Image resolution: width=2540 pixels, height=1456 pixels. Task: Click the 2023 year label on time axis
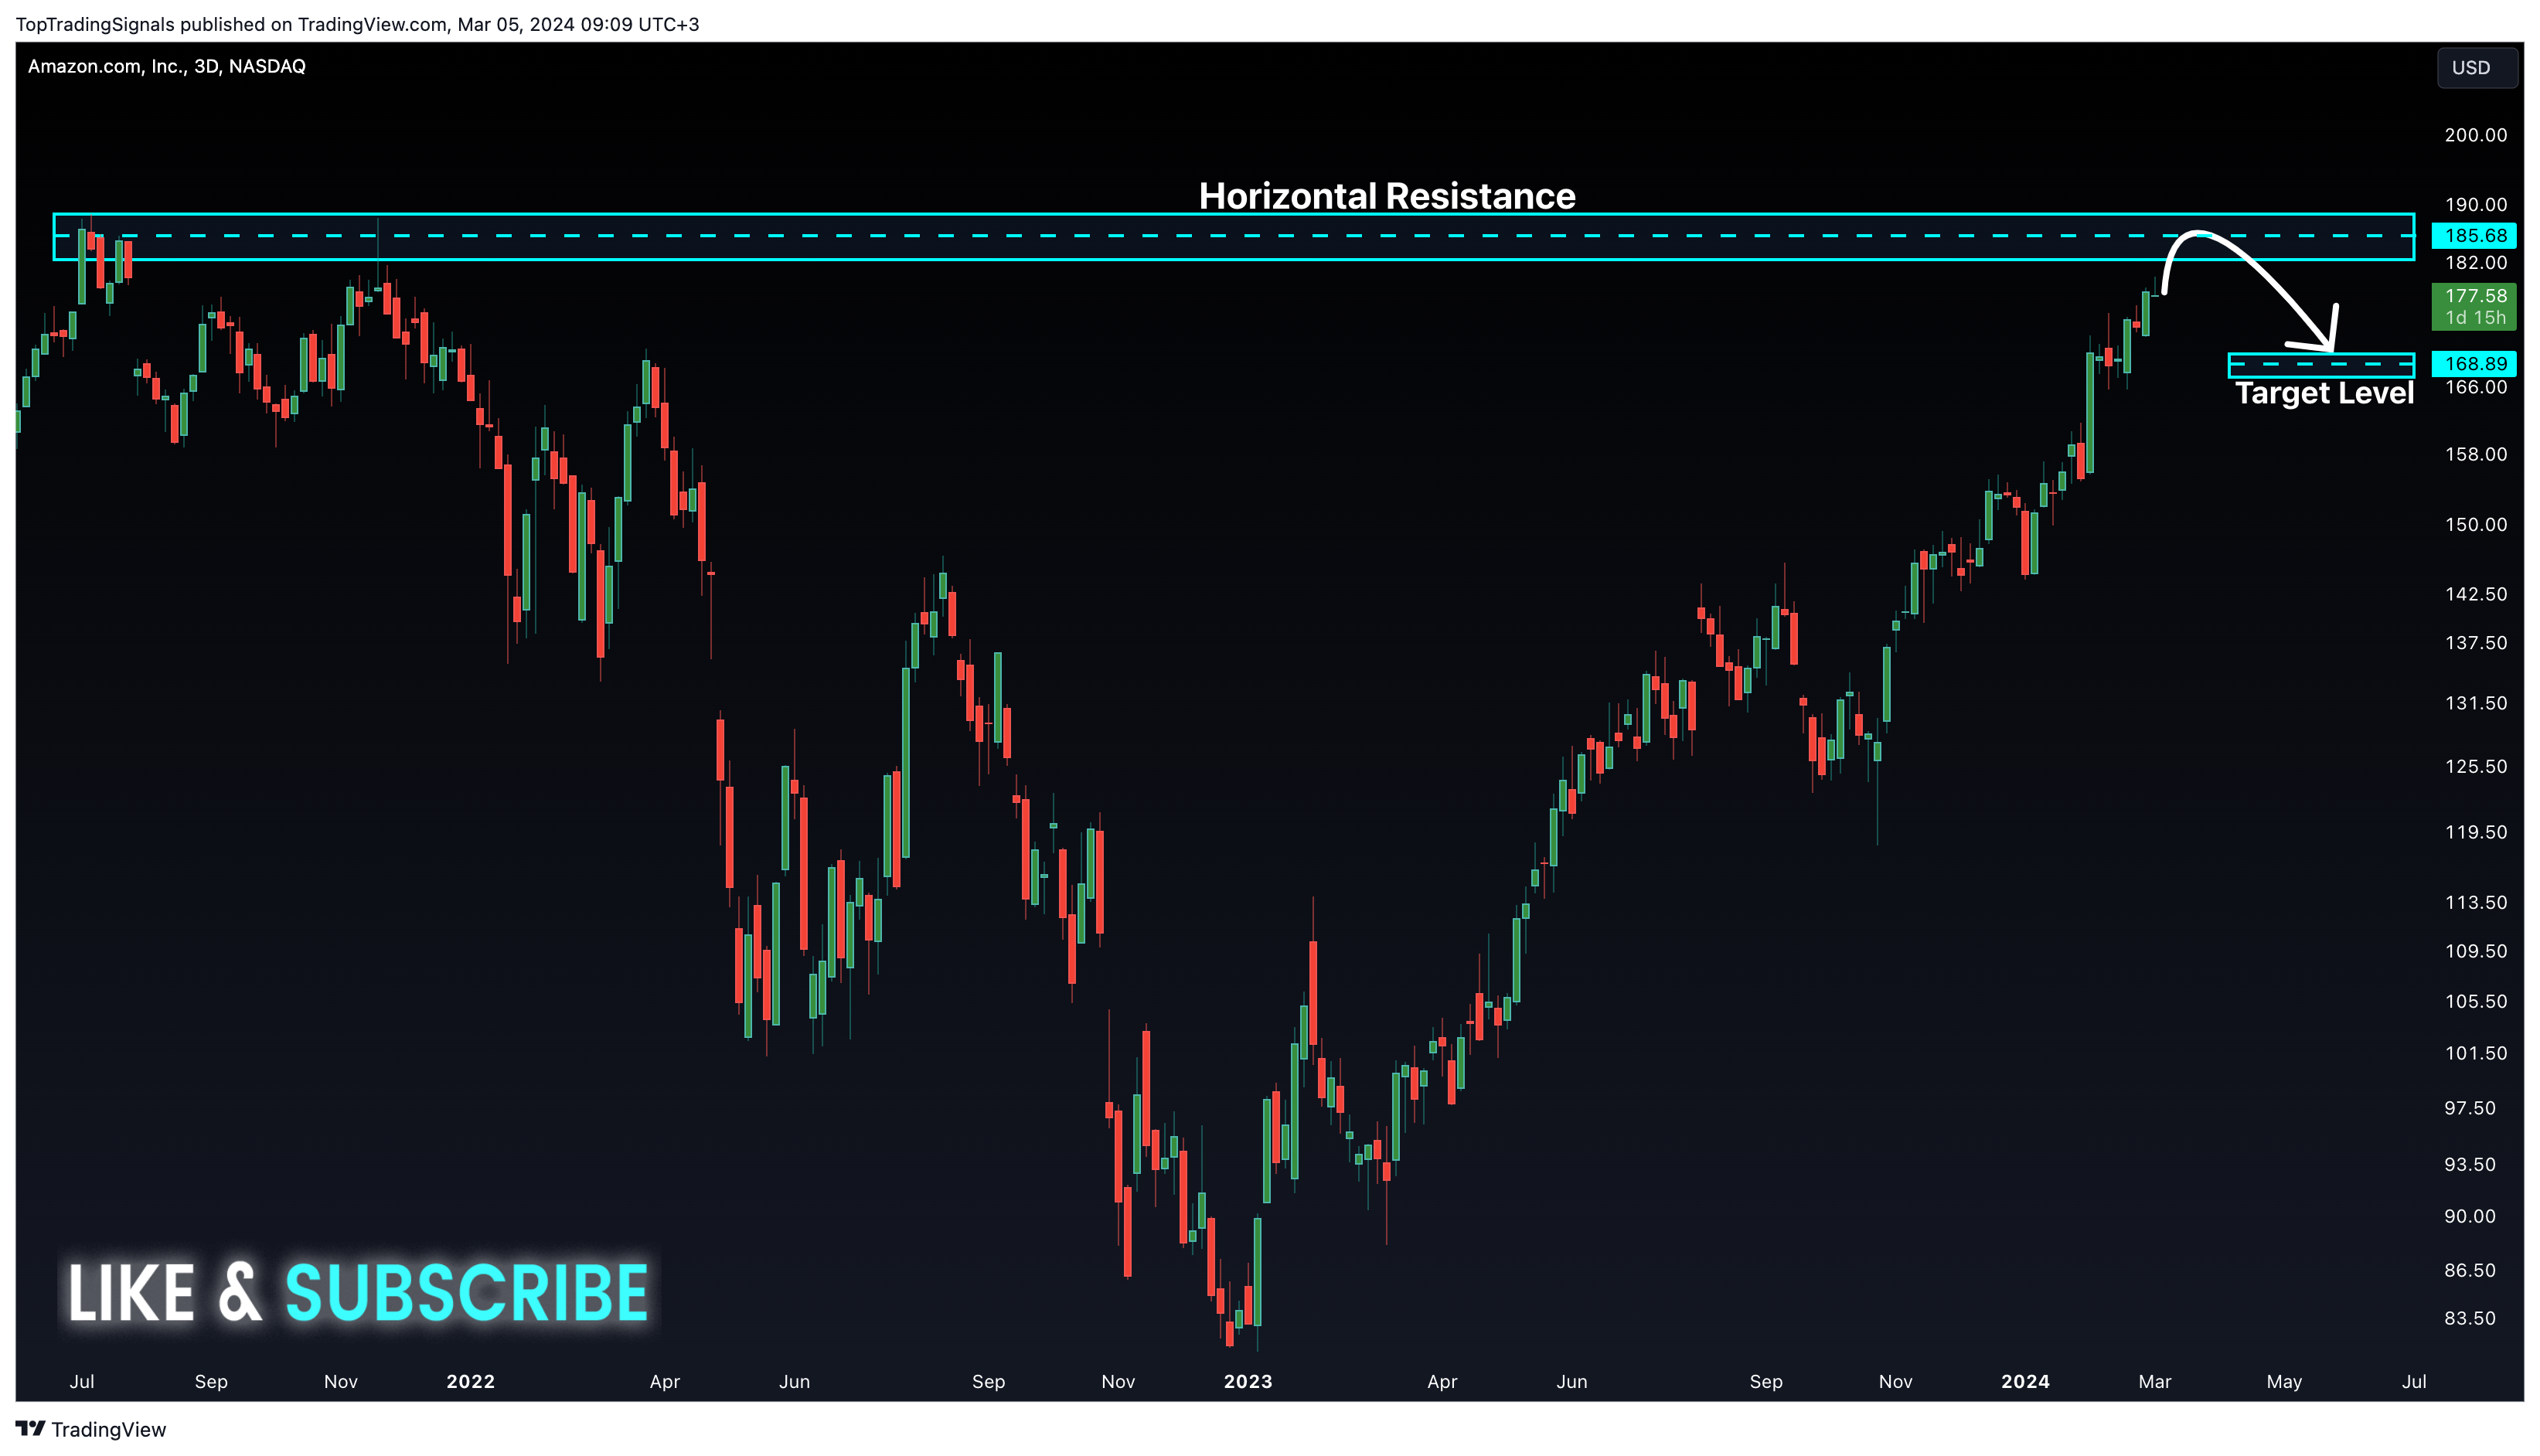pos(1248,1382)
